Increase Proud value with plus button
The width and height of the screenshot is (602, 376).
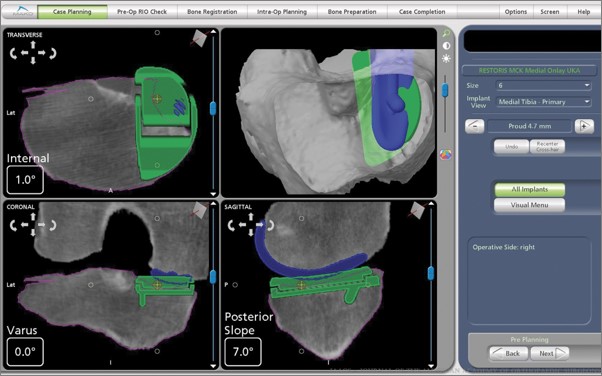584,126
